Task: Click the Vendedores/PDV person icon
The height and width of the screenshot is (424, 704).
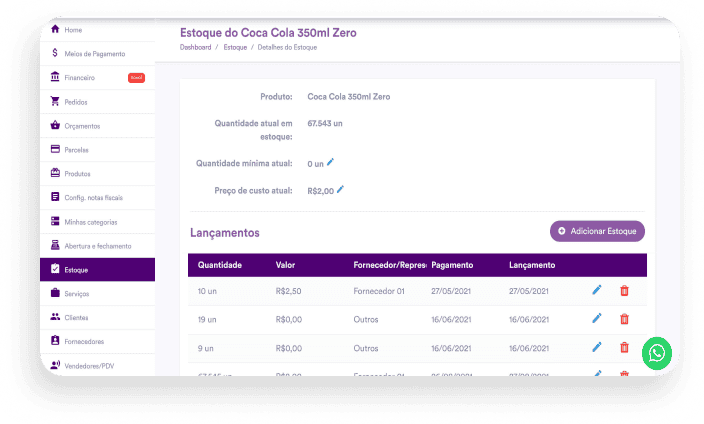Action: point(55,365)
